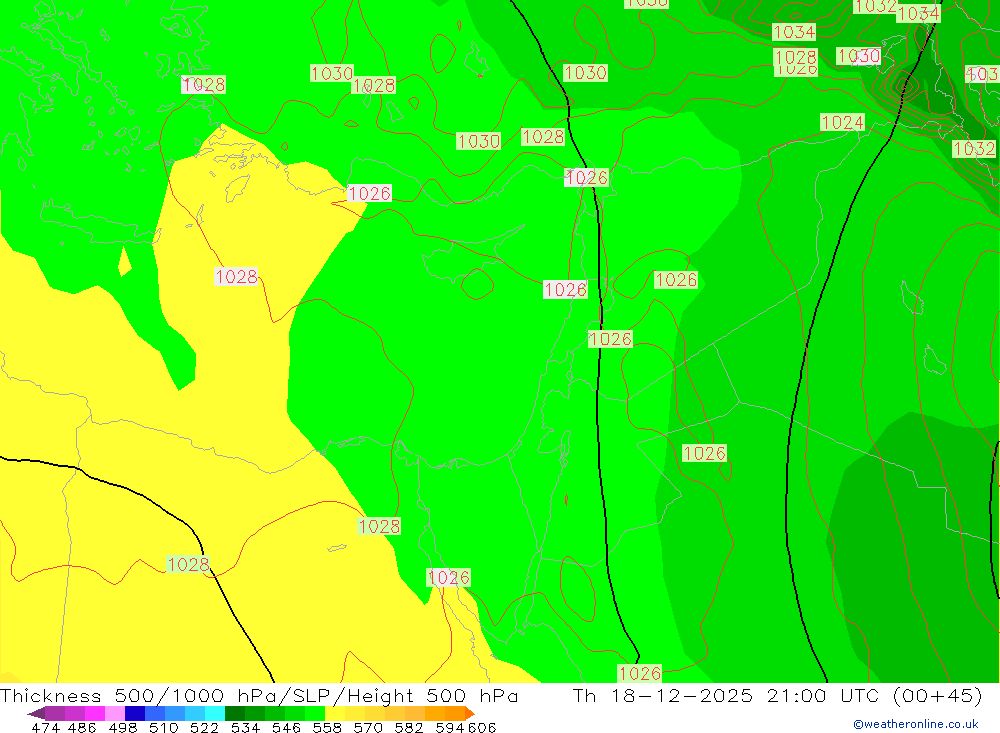1000x733 pixels.
Task: Click the cyan legend swatch
Action: [215, 713]
